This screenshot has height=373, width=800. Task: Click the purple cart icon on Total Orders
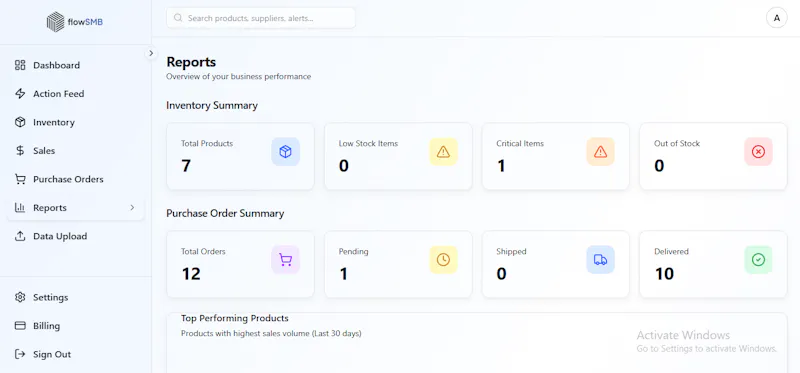(286, 260)
